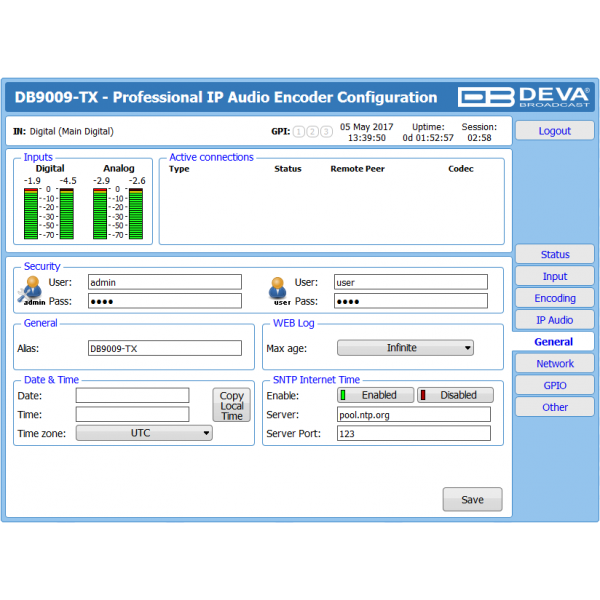Enable SNTP Internet Time
This screenshot has height=600, width=600.
[x=375, y=395]
